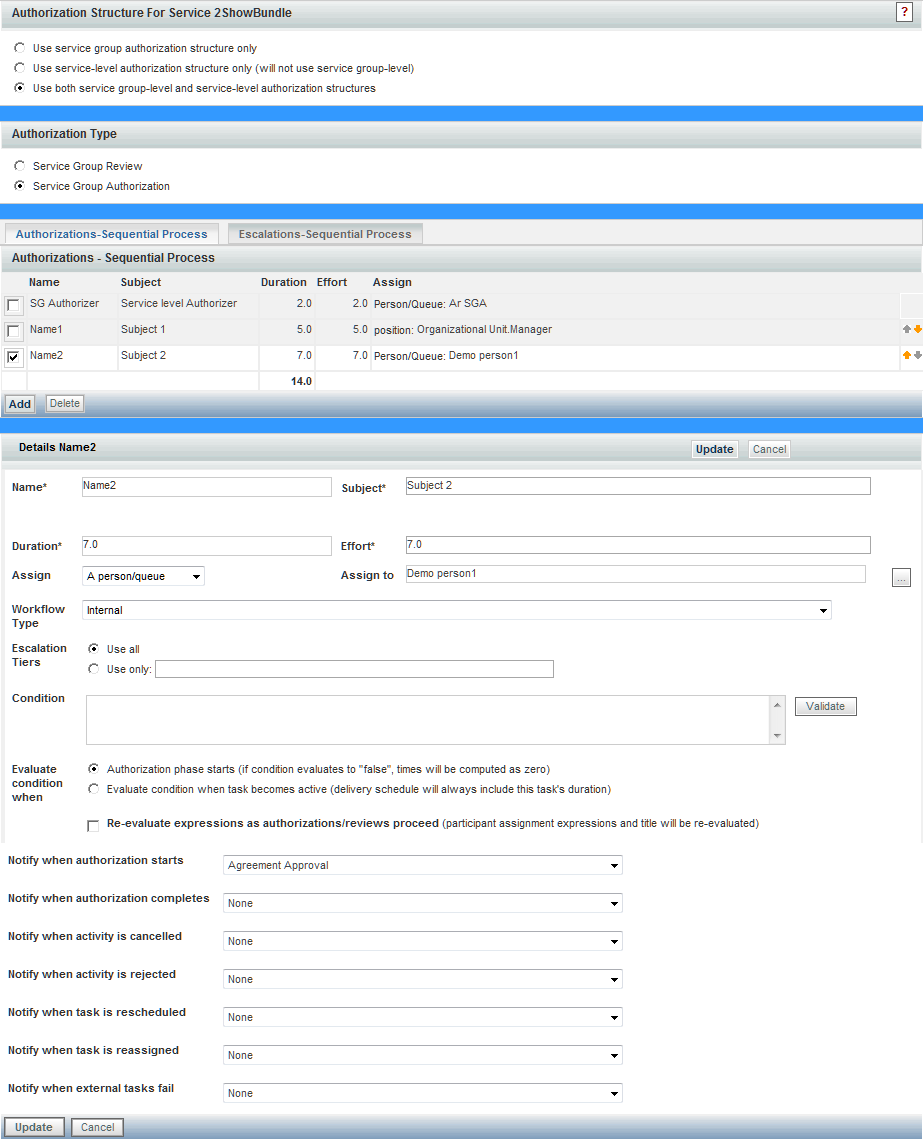Focus the Use only text field

(x=354, y=669)
